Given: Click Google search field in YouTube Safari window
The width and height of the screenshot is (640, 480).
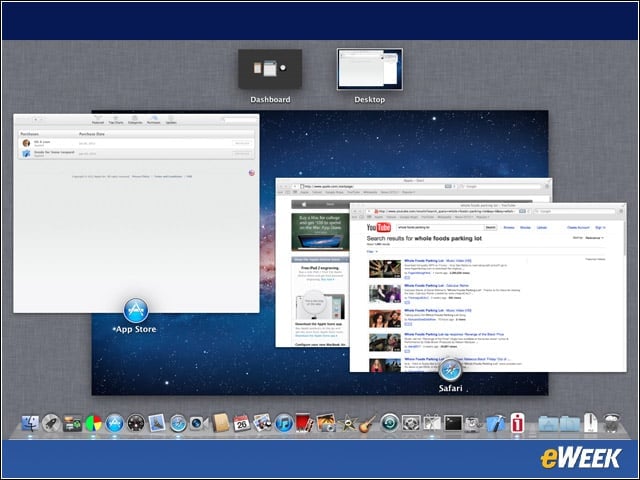Looking at the screenshot, I should point(576,211).
